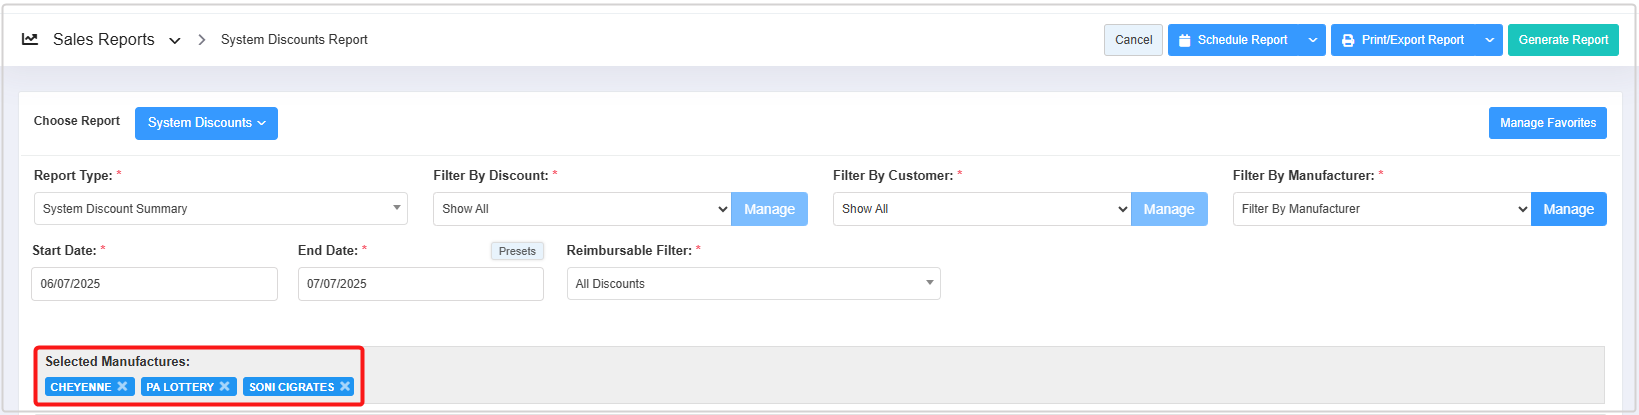The image size is (1639, 415).
Task: Click the Schedule Report button
Action: [x=1234, y=40]
